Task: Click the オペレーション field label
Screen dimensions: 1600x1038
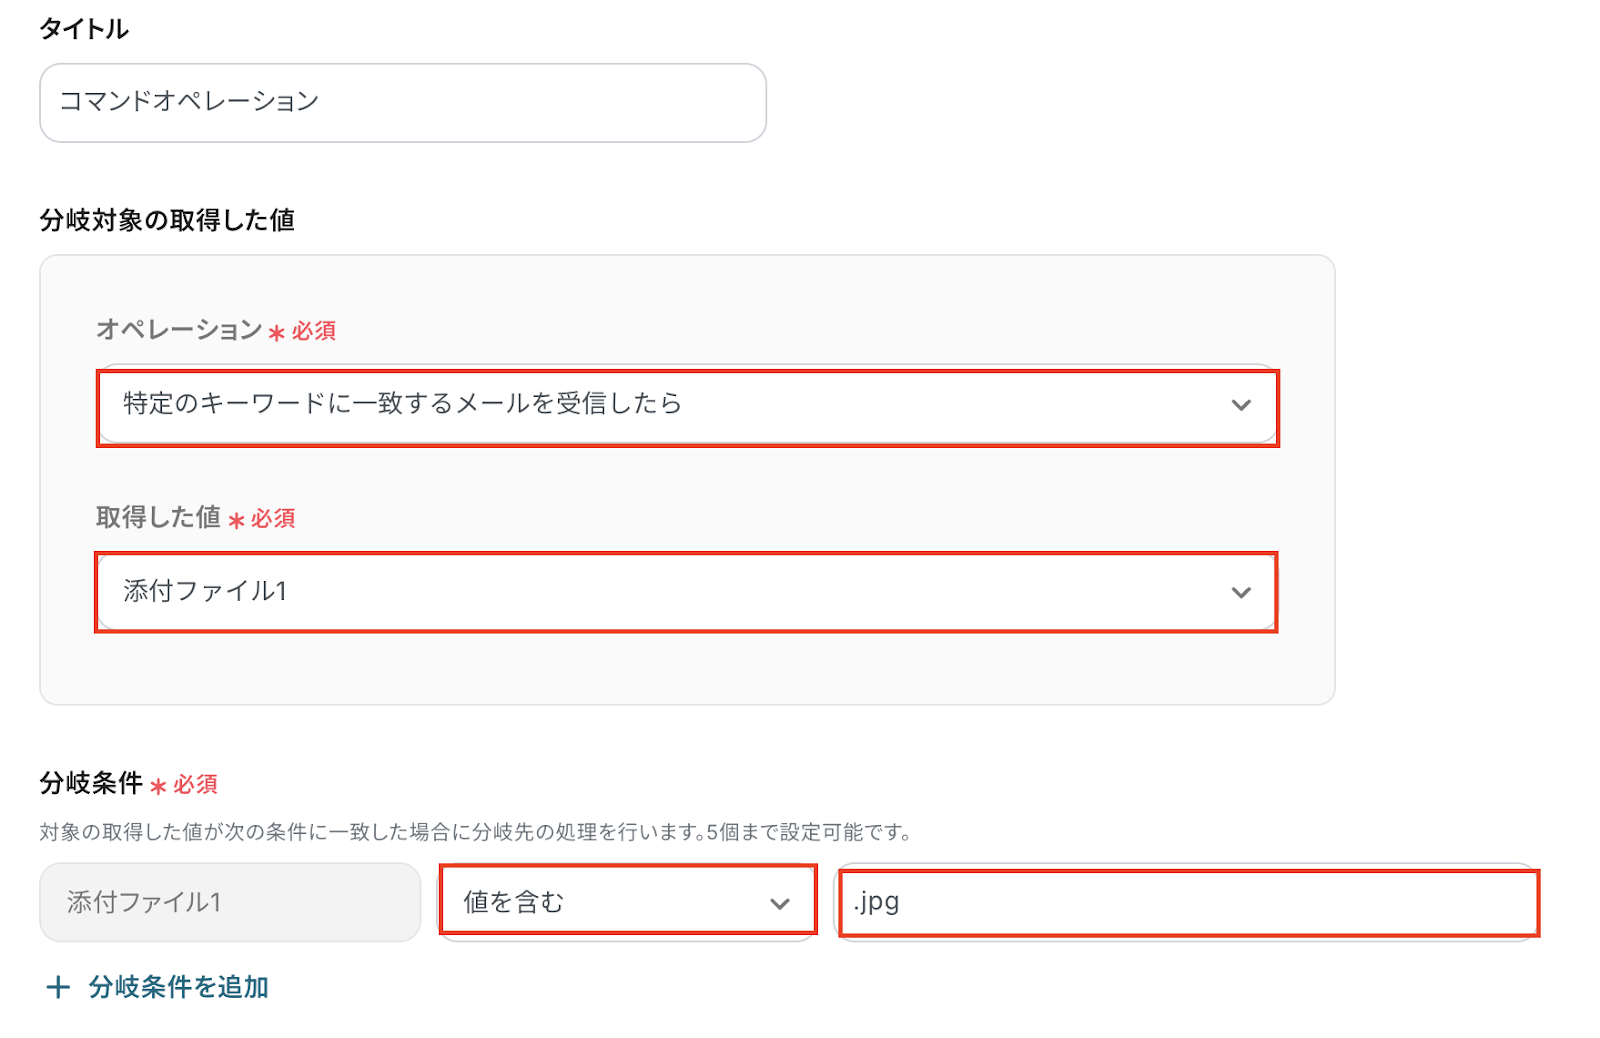Action: point(178,330)
